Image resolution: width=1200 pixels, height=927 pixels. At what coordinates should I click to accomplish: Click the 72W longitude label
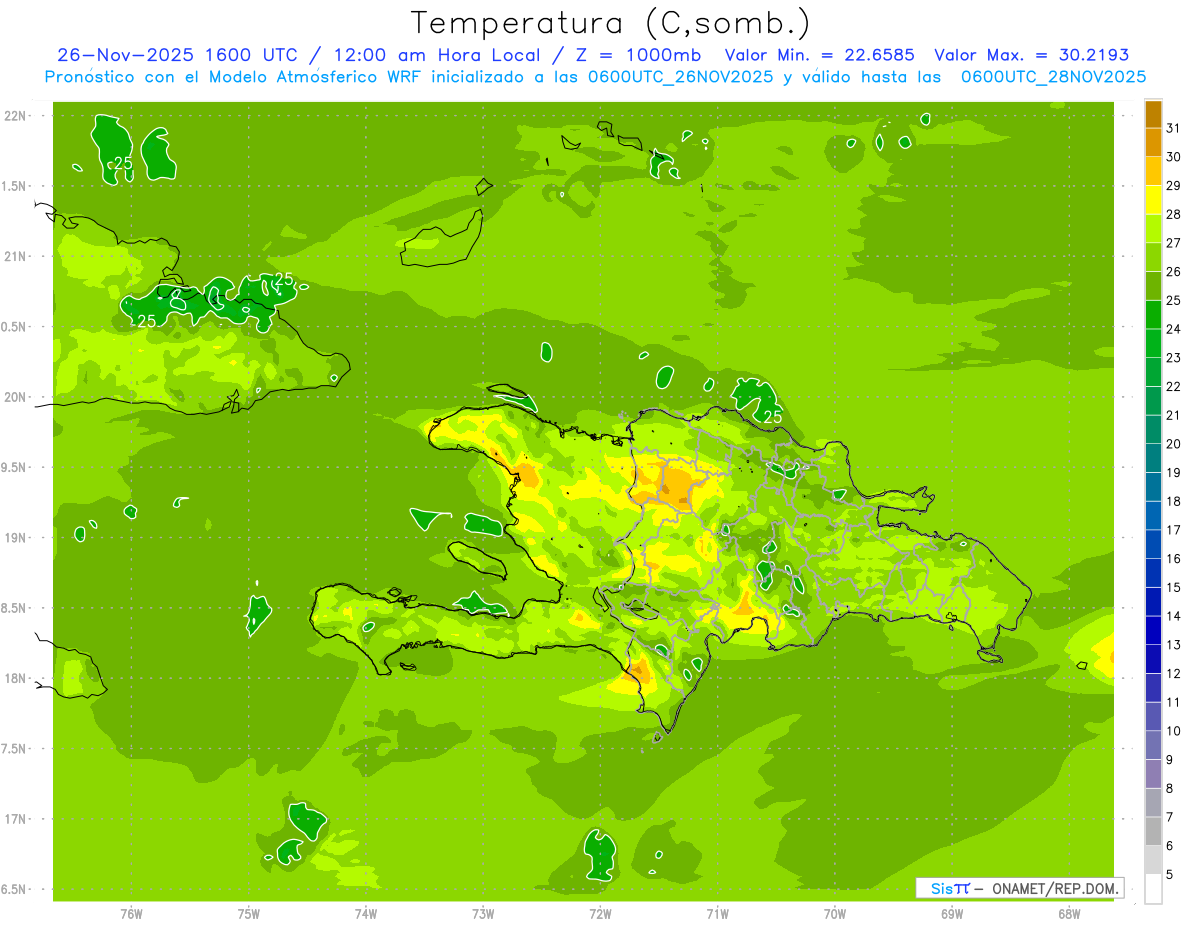click(x=600, y=913)
